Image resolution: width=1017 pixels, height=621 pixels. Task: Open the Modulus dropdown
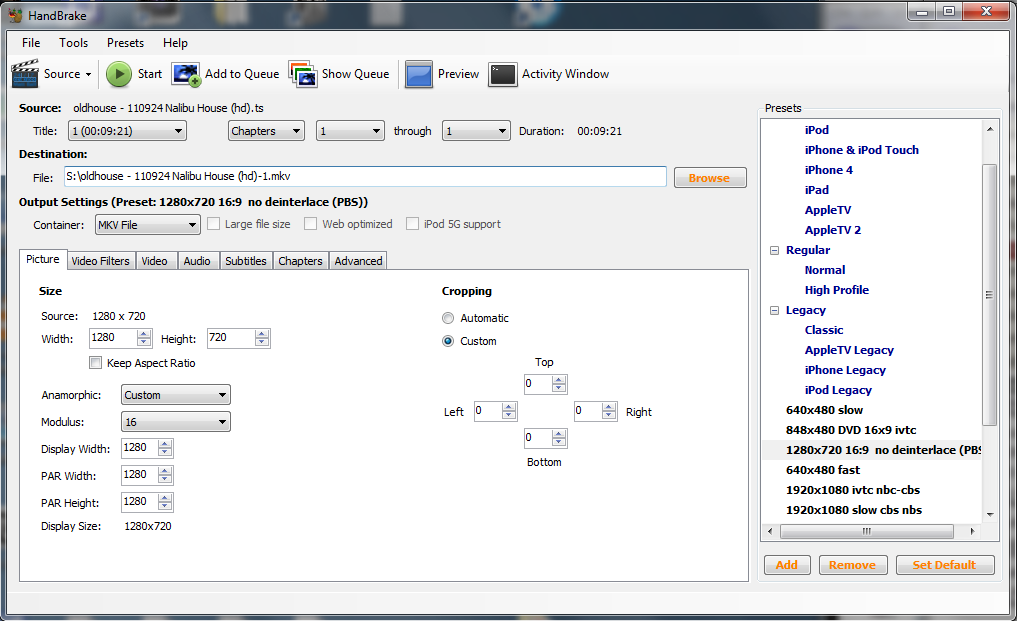(x=175, y=422)
